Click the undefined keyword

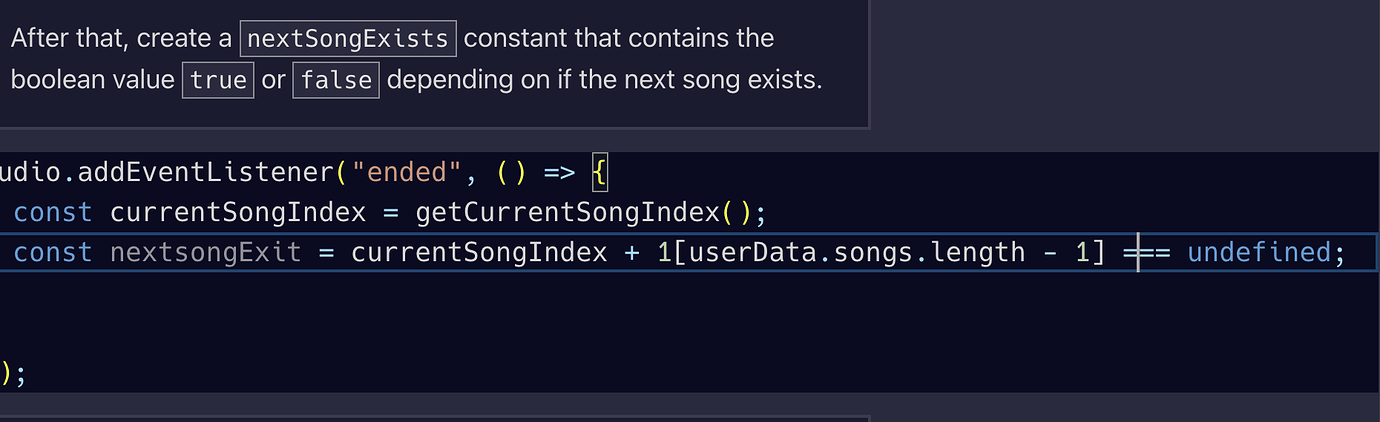1260,252
